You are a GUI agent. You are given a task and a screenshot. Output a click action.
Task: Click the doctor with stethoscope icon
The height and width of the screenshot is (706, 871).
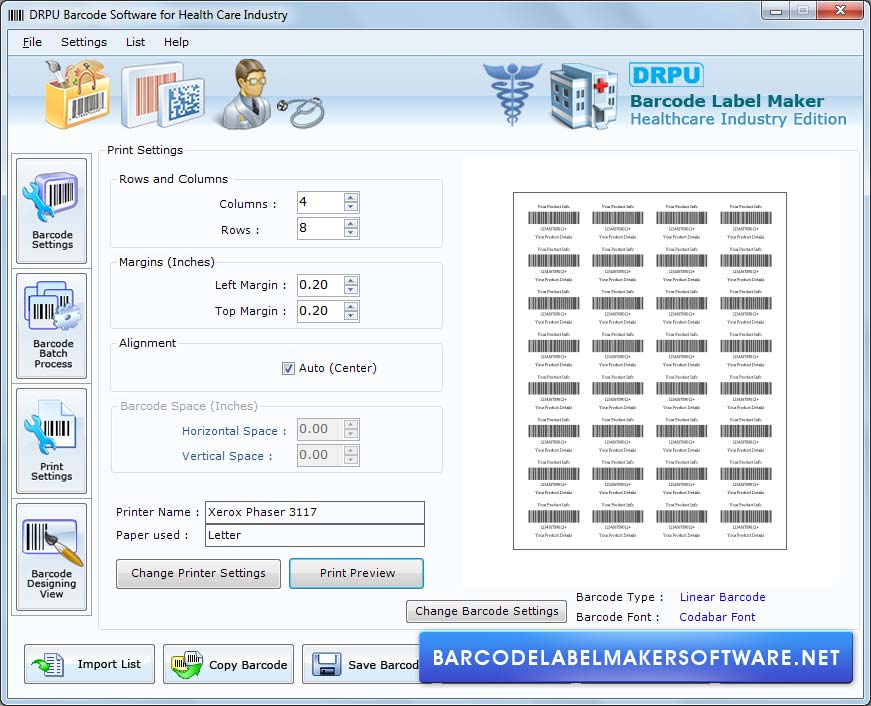coord(270,94)
